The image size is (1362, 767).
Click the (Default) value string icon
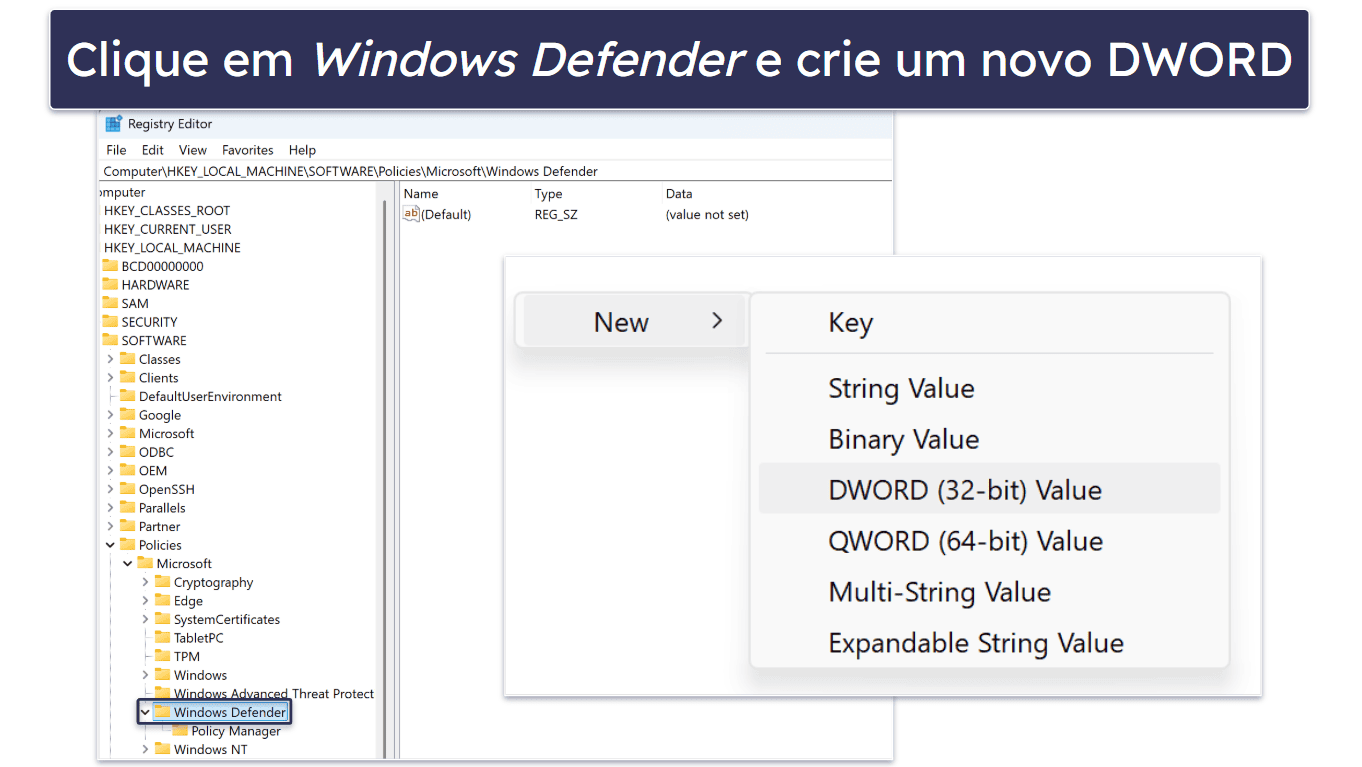point(410,213)
